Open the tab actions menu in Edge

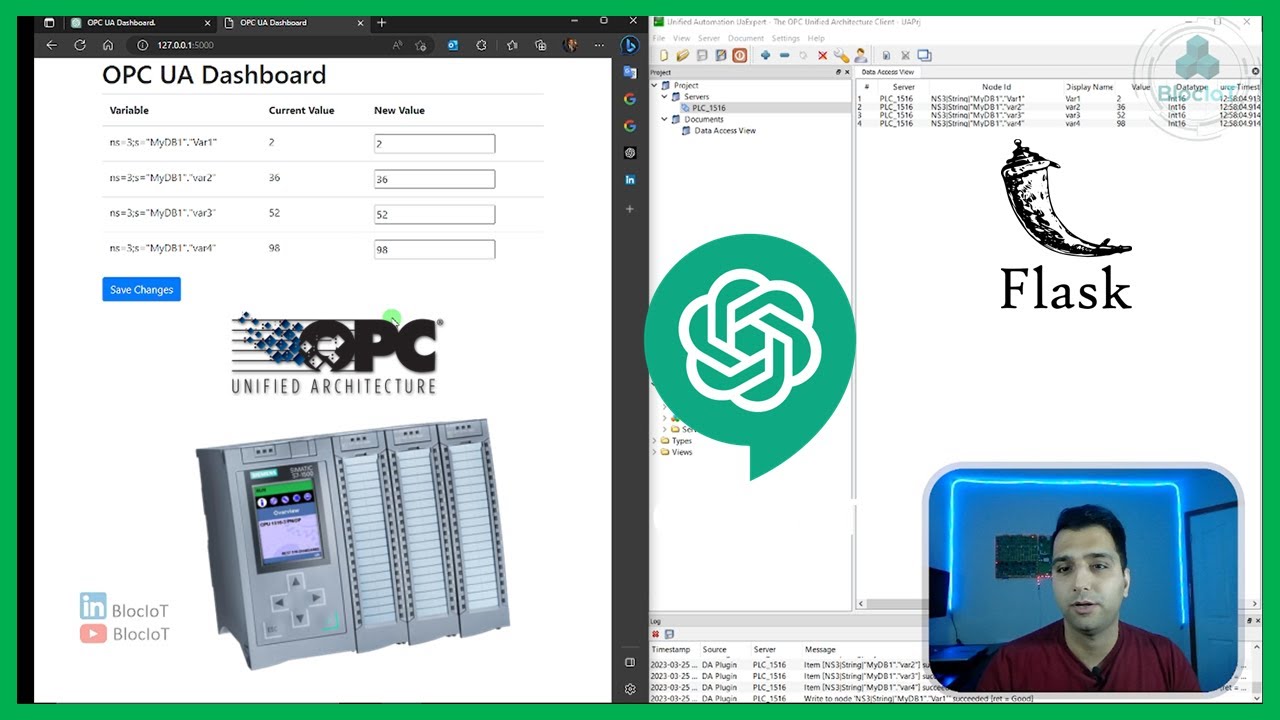click(49, 22)
